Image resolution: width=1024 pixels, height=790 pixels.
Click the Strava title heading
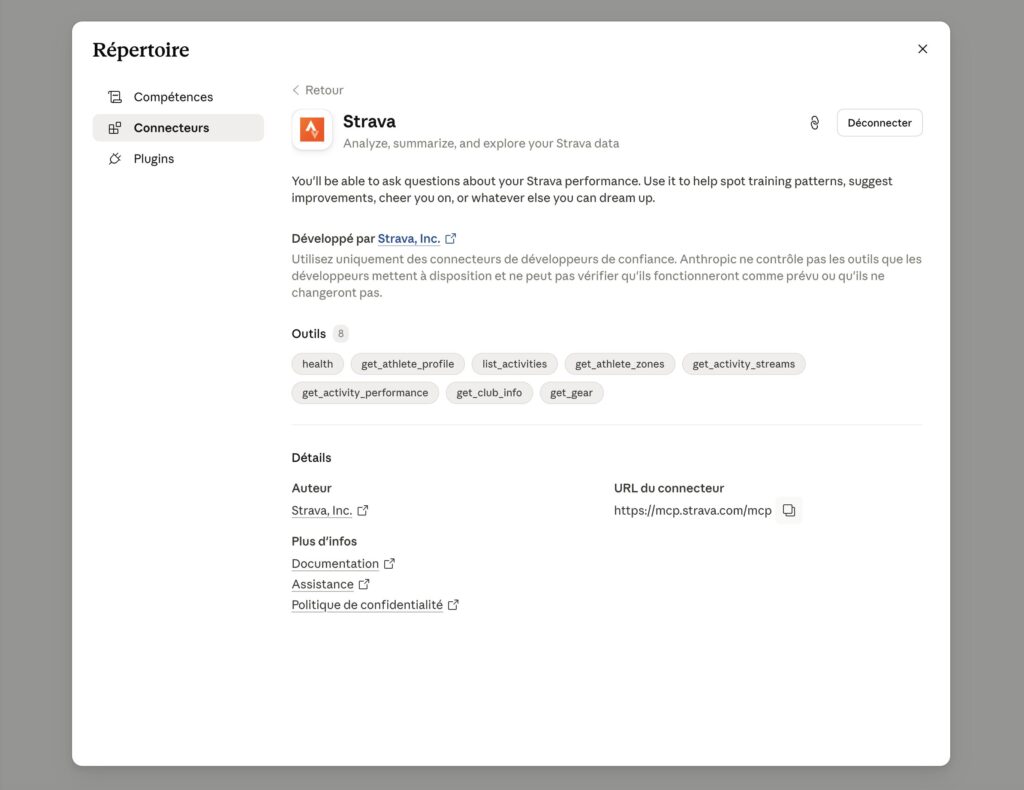tap(369, 121)
